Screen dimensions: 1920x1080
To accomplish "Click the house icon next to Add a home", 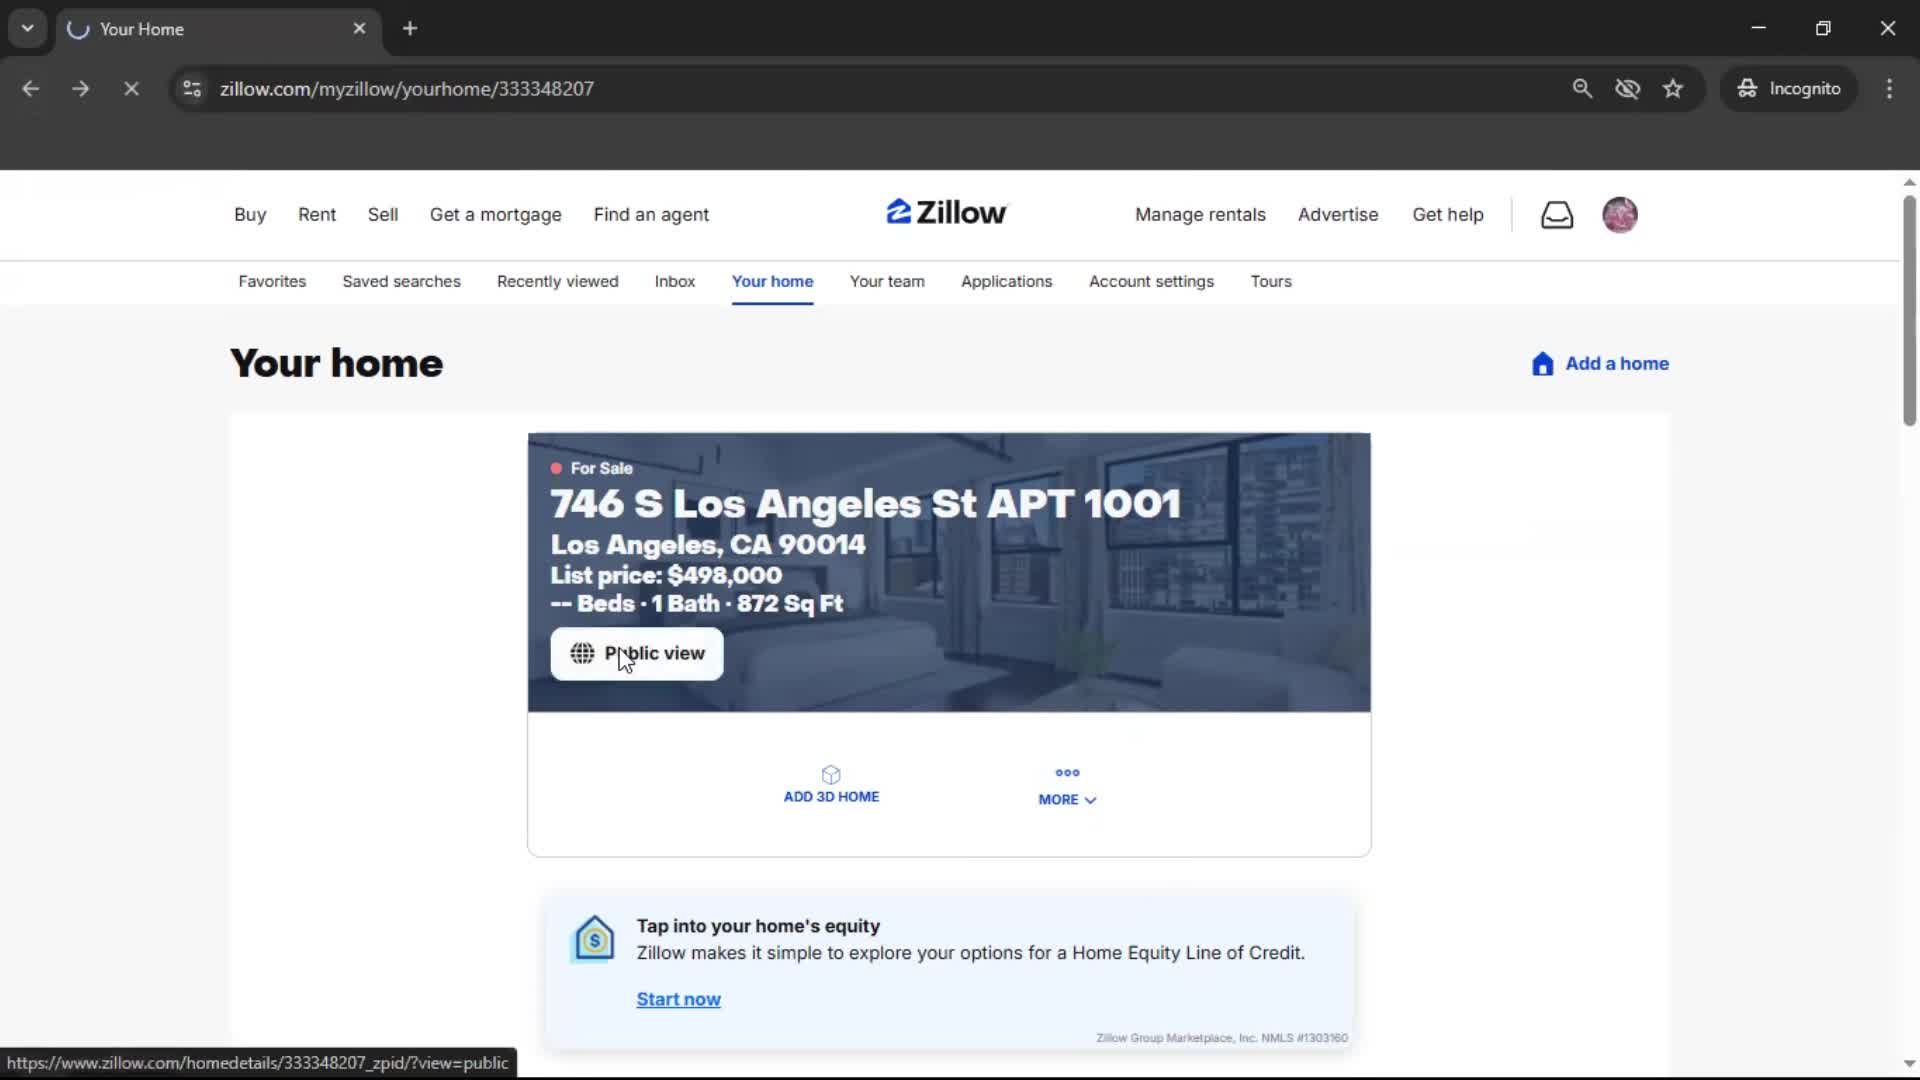I will [x=1541, y=364].
